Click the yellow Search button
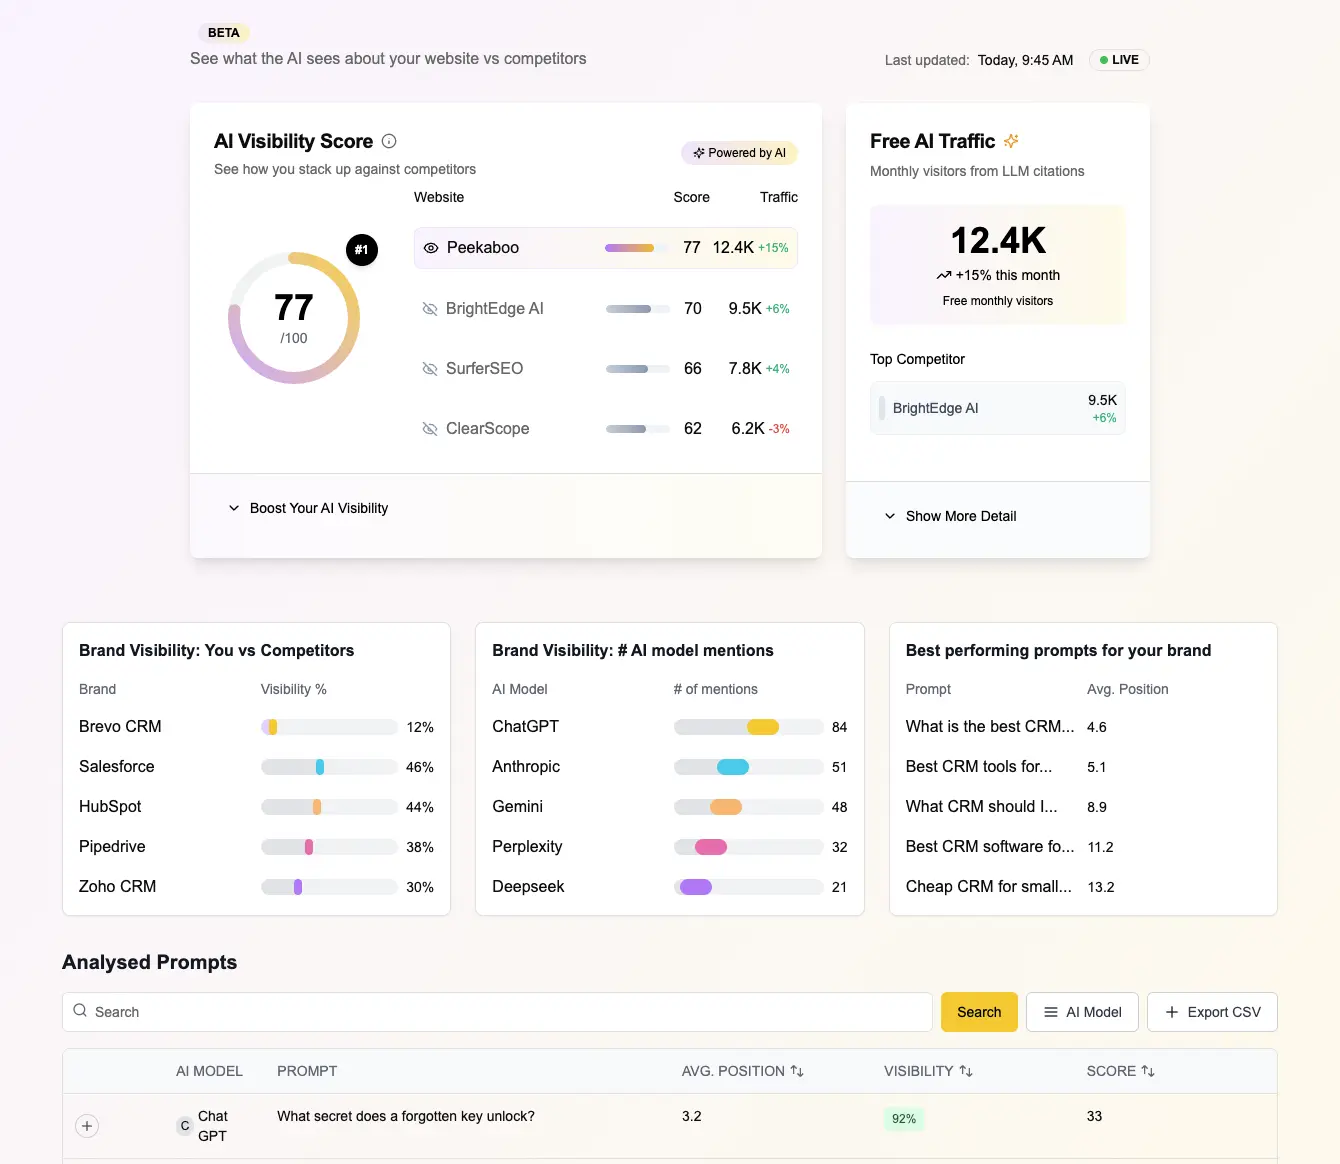This screenshot has width=1340, height=1164. 979,1012
